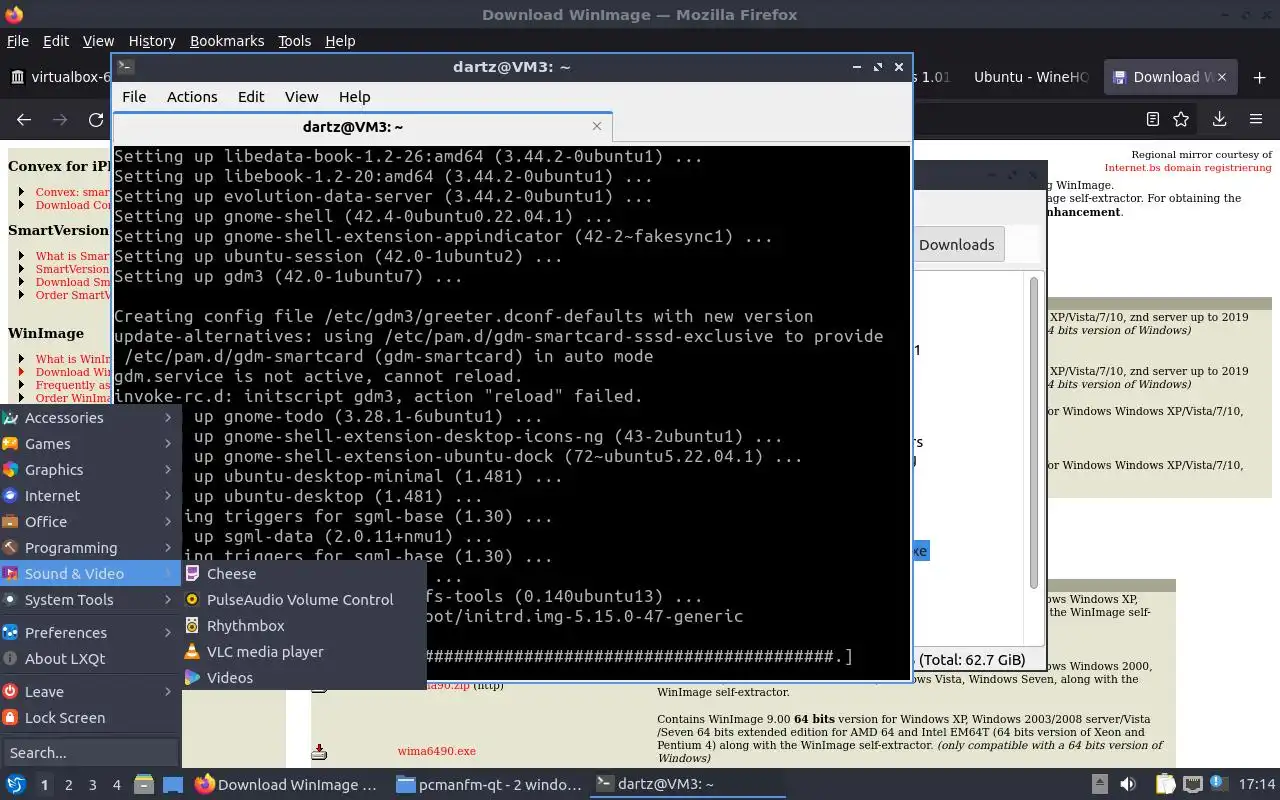Expand the Accessories category
Screen dimensions: 1280x800
(90, 418)
